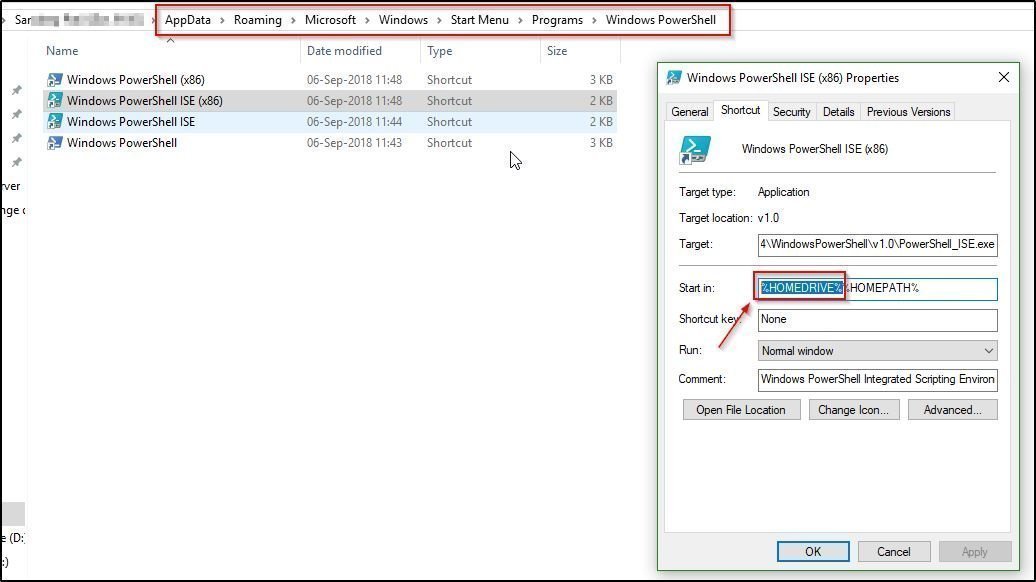Select the 'Windows PowerShell (x86)' file name
Image resolution: width=1036 pixels, height=582 pixels.
point(135,80)
